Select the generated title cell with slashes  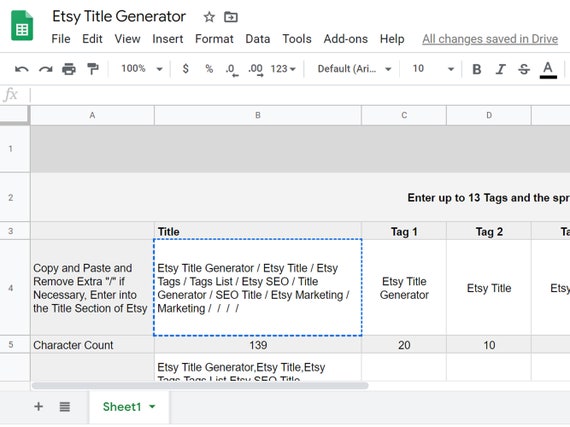coord(258,287)
